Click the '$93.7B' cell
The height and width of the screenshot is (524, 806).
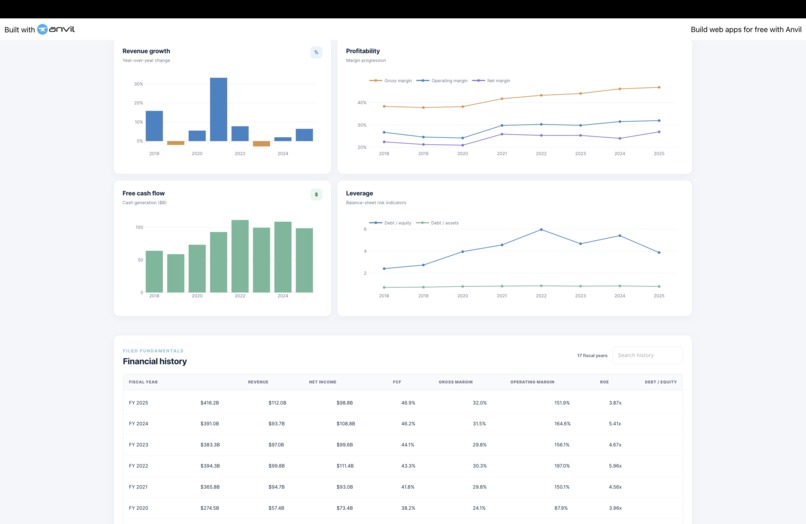point(277,424)
